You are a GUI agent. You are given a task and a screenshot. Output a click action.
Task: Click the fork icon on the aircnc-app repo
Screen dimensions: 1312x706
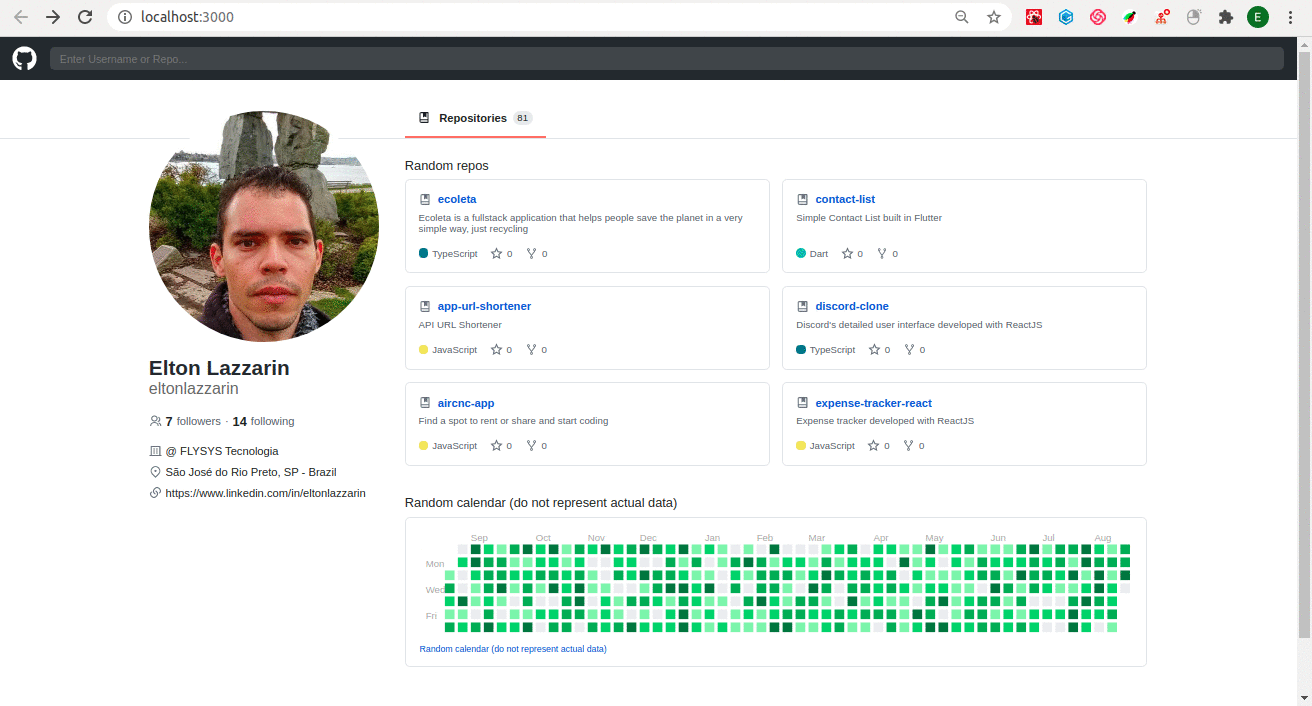(x=531, y=446)
